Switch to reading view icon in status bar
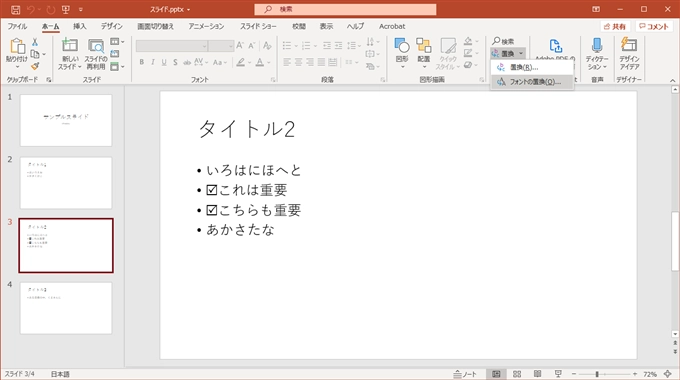The width and height of the screenshot is (680, 380). 537,374
